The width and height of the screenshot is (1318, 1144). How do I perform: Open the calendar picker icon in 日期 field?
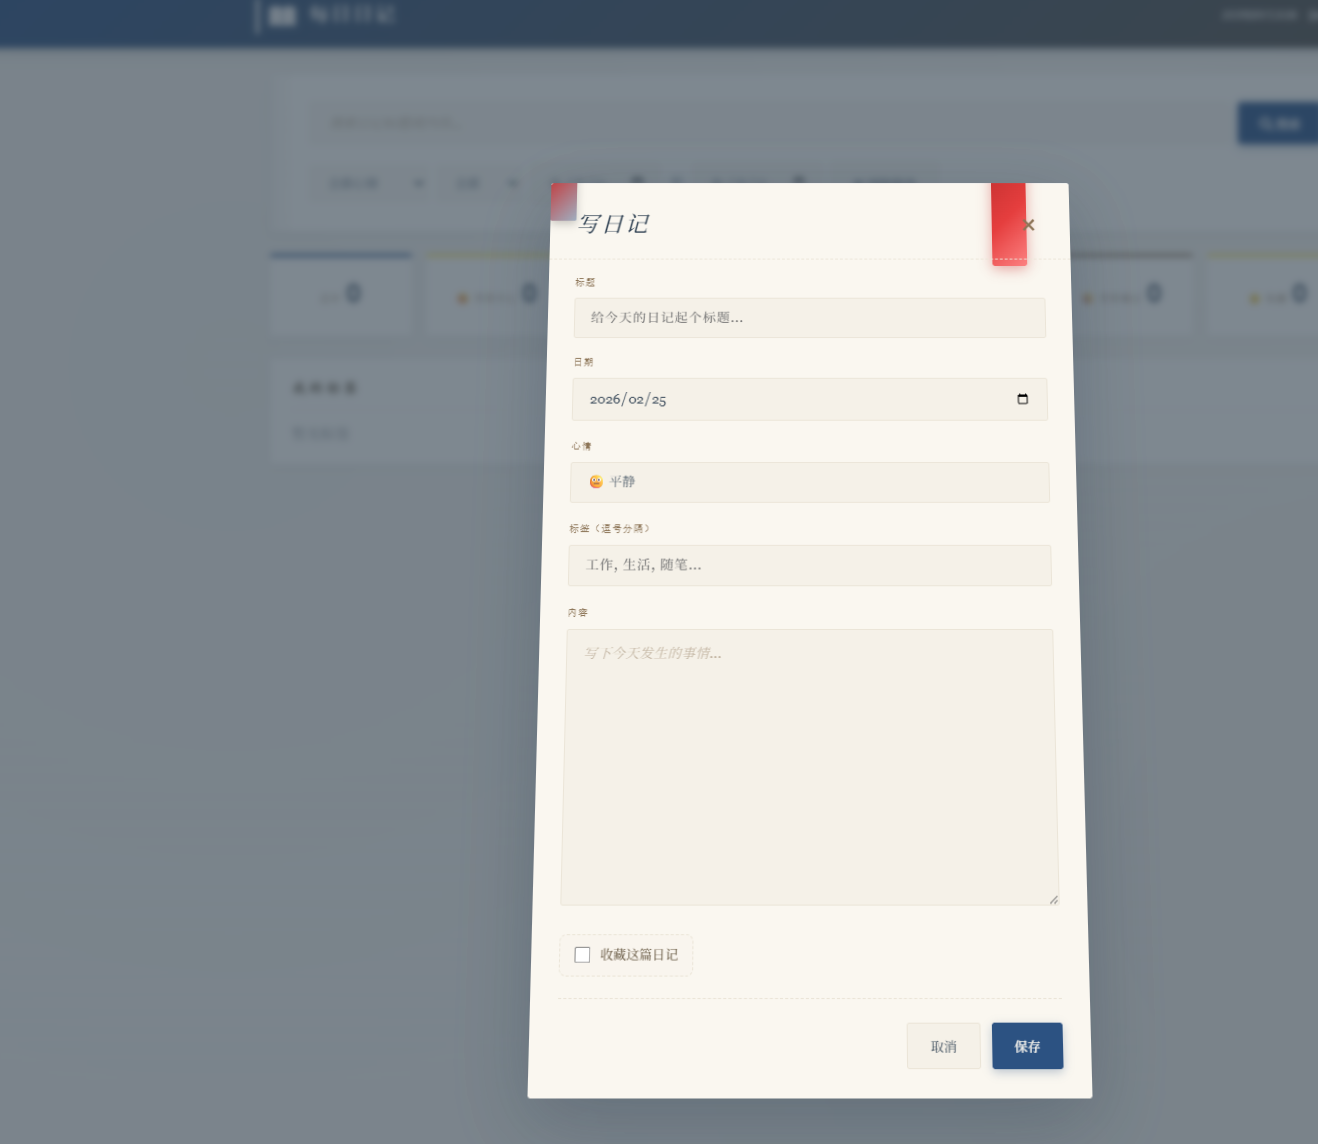pos(1022,399)
